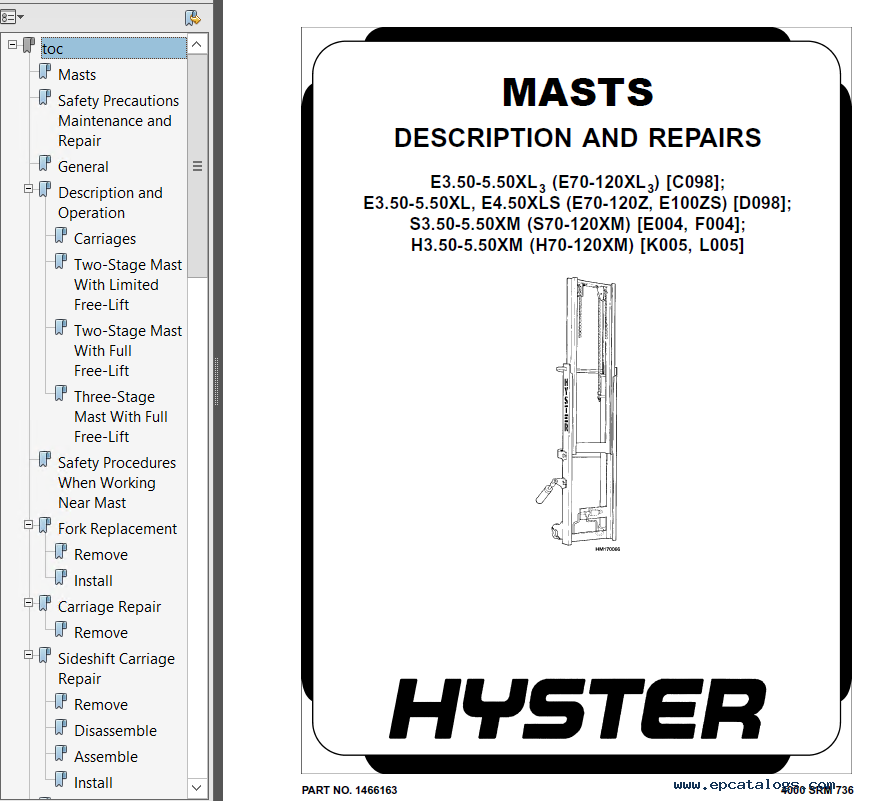
Task: Jump to Carriage Repair bookmark
Action: (x=109, y=607)
